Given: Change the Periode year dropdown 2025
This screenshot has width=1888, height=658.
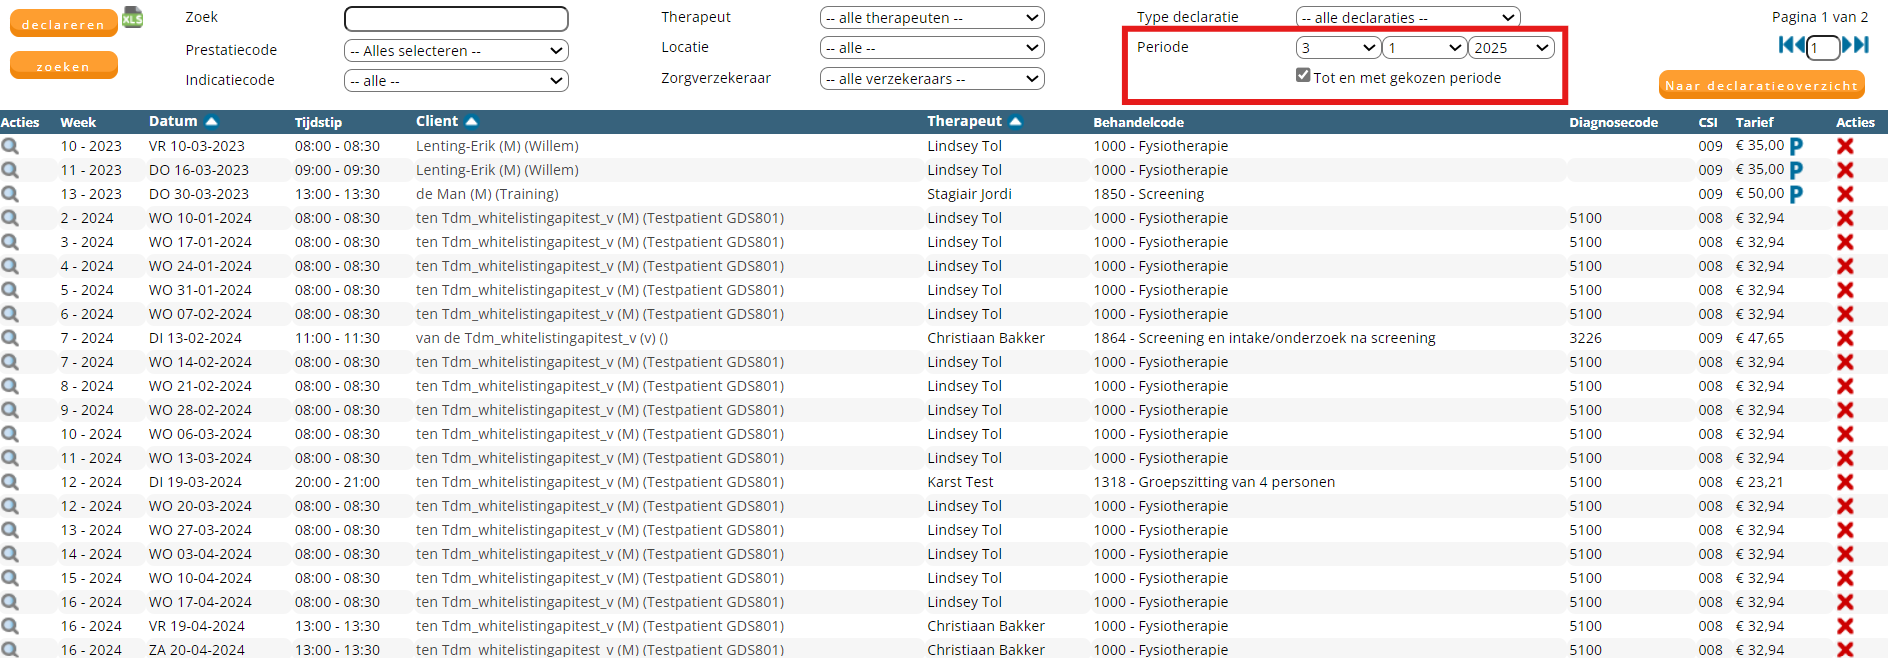Looking at the screenshot, I should (1511, 48).
